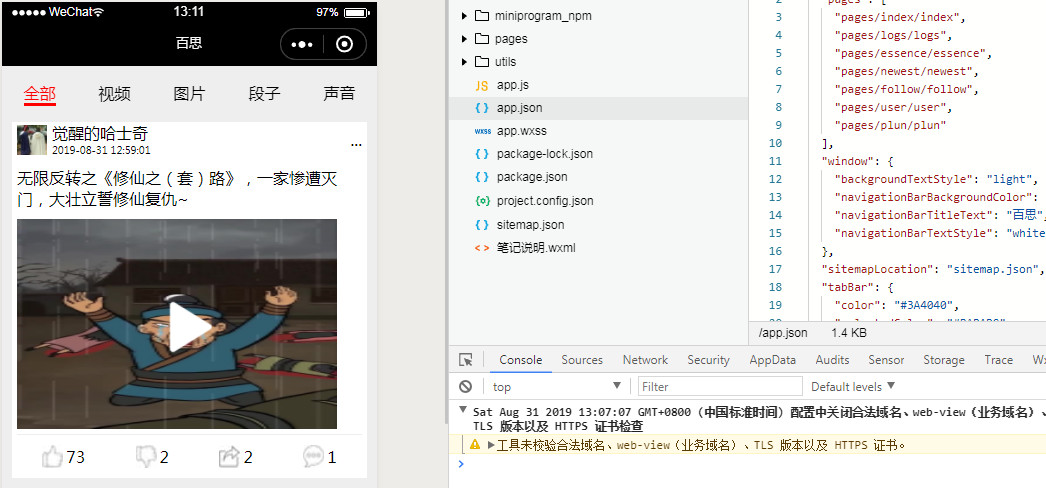The height and width of the screenshot is (488, 1046).
Task: Switch to the AppData devtools tab
Action: [772, 360]
